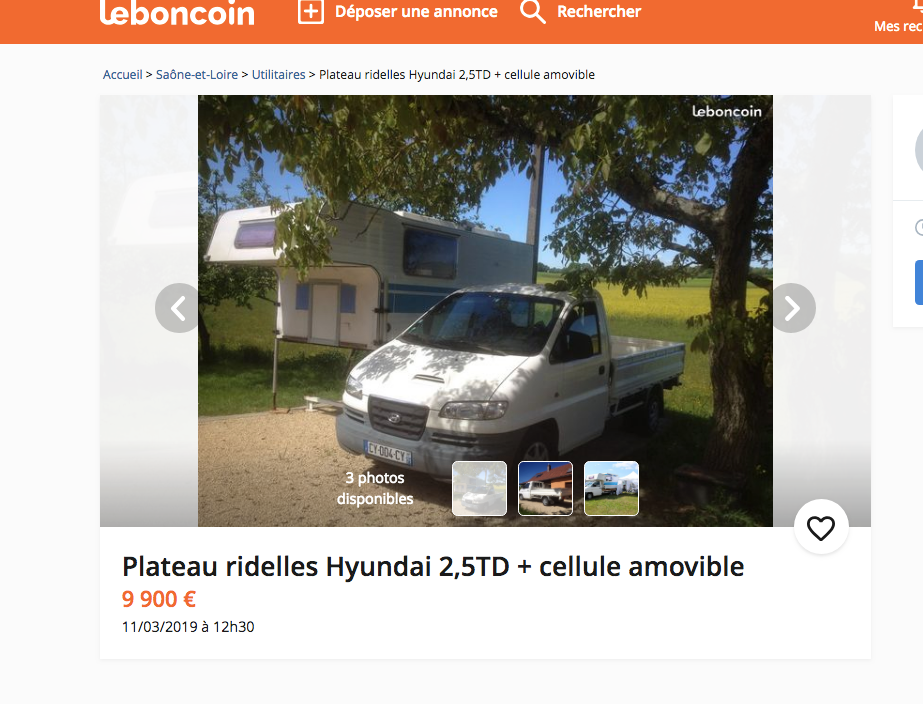Select second thumbnail with house and truck
This screenshot has height=704, width=923.
(x=545, y=489)
